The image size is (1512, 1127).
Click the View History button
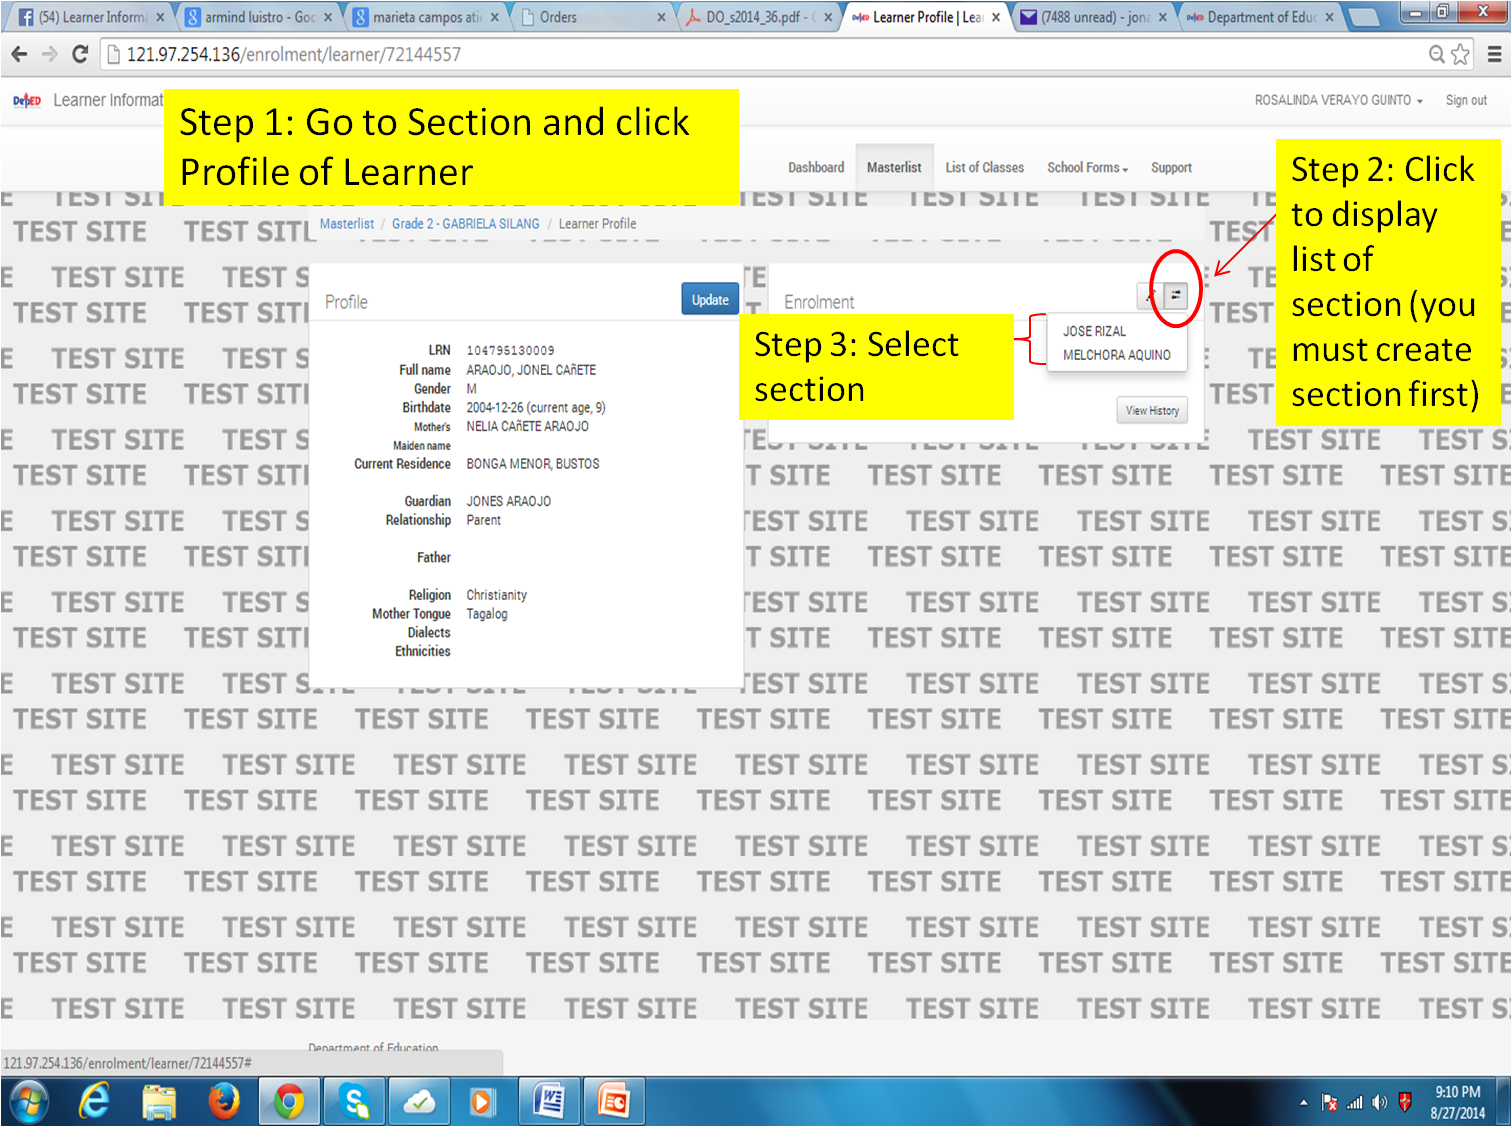tap(1152, 410)
